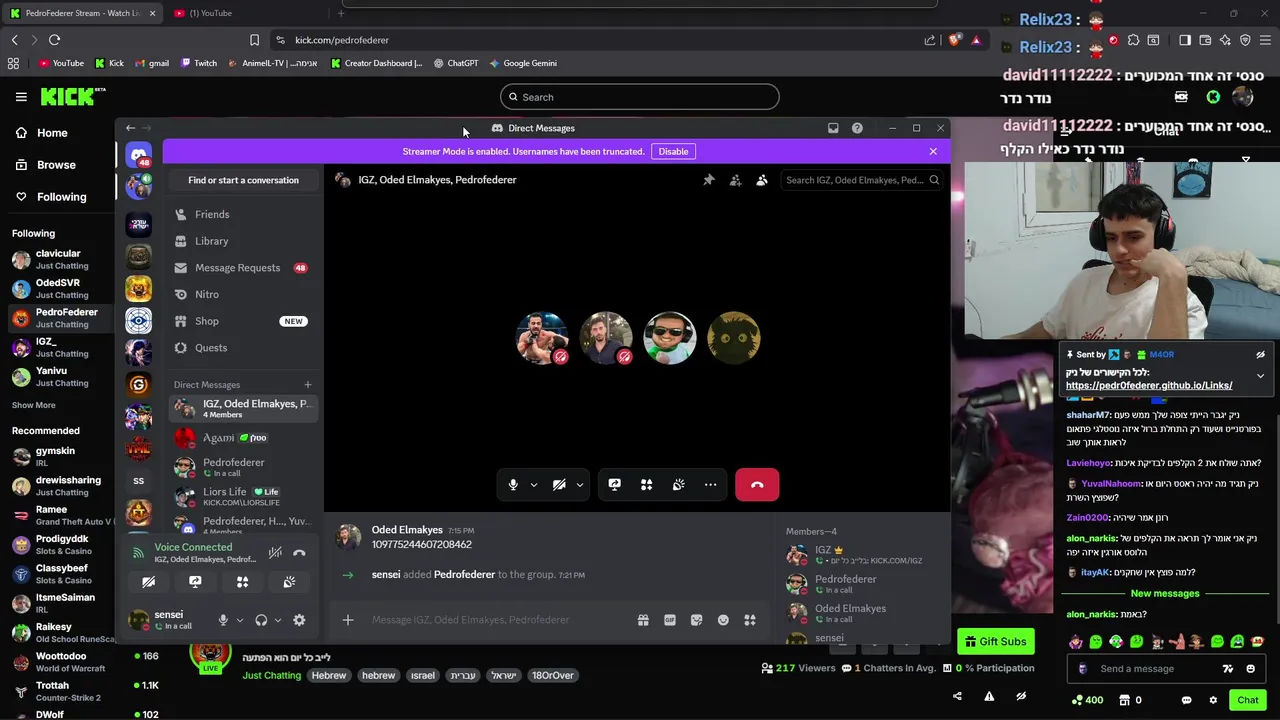Toggle member list icon in the Discord header
This screenshot has height=720, width=1280.
(762, 180)
